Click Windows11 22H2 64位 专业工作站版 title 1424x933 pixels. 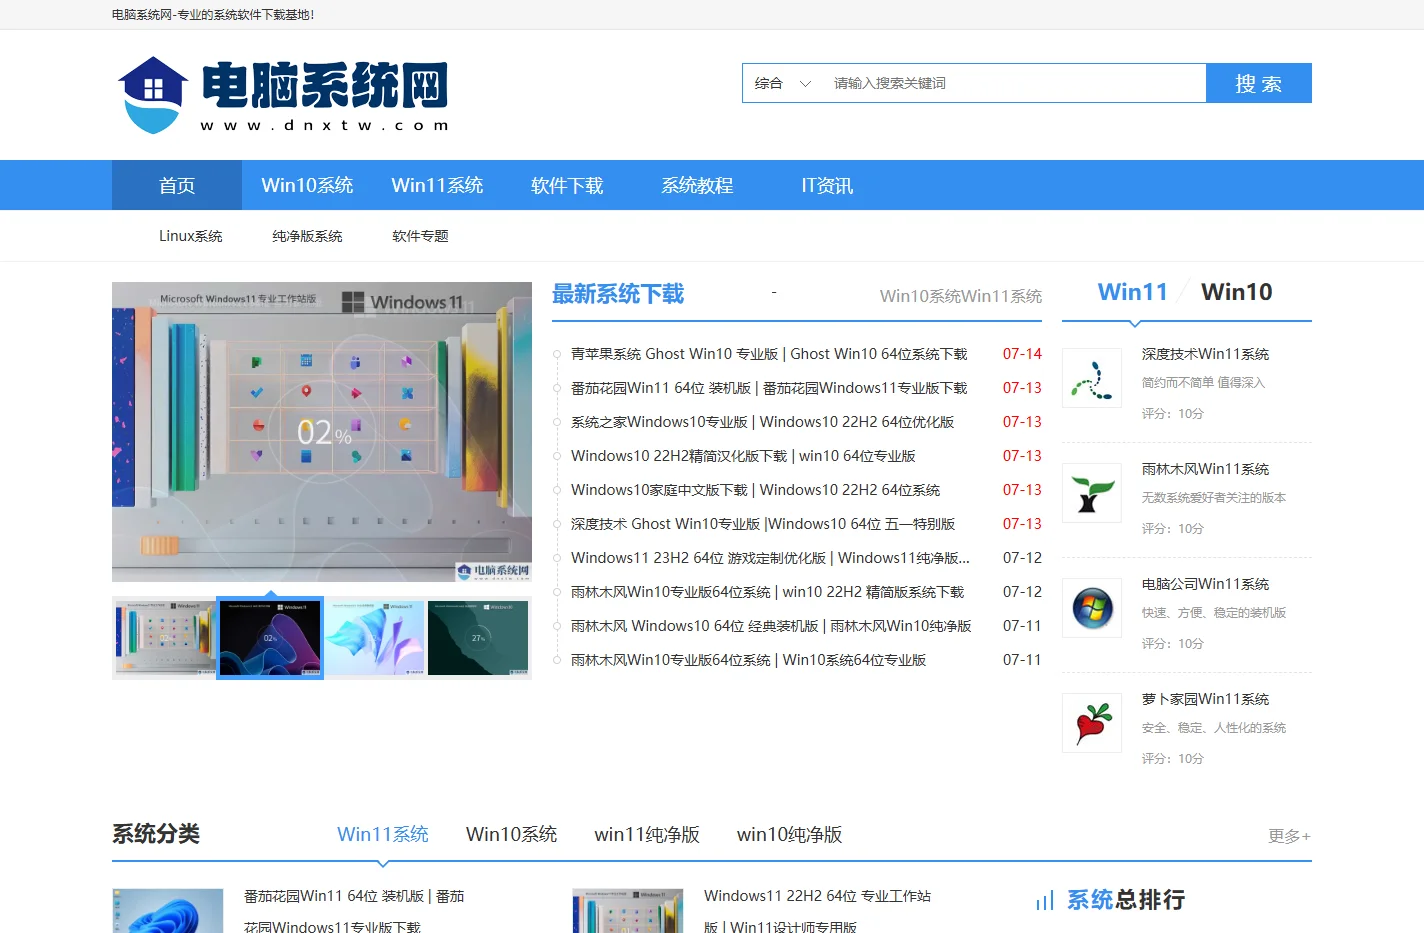[x=817, y=911]
